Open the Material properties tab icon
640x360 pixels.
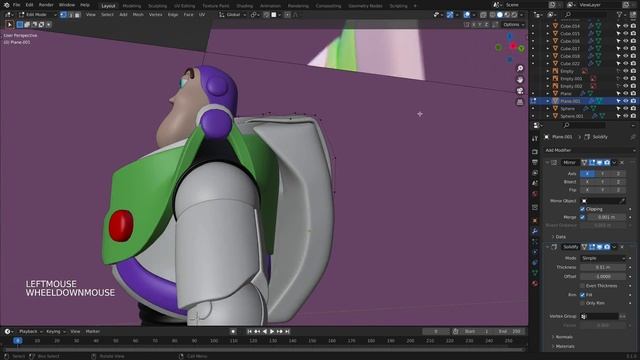point(535,283)
